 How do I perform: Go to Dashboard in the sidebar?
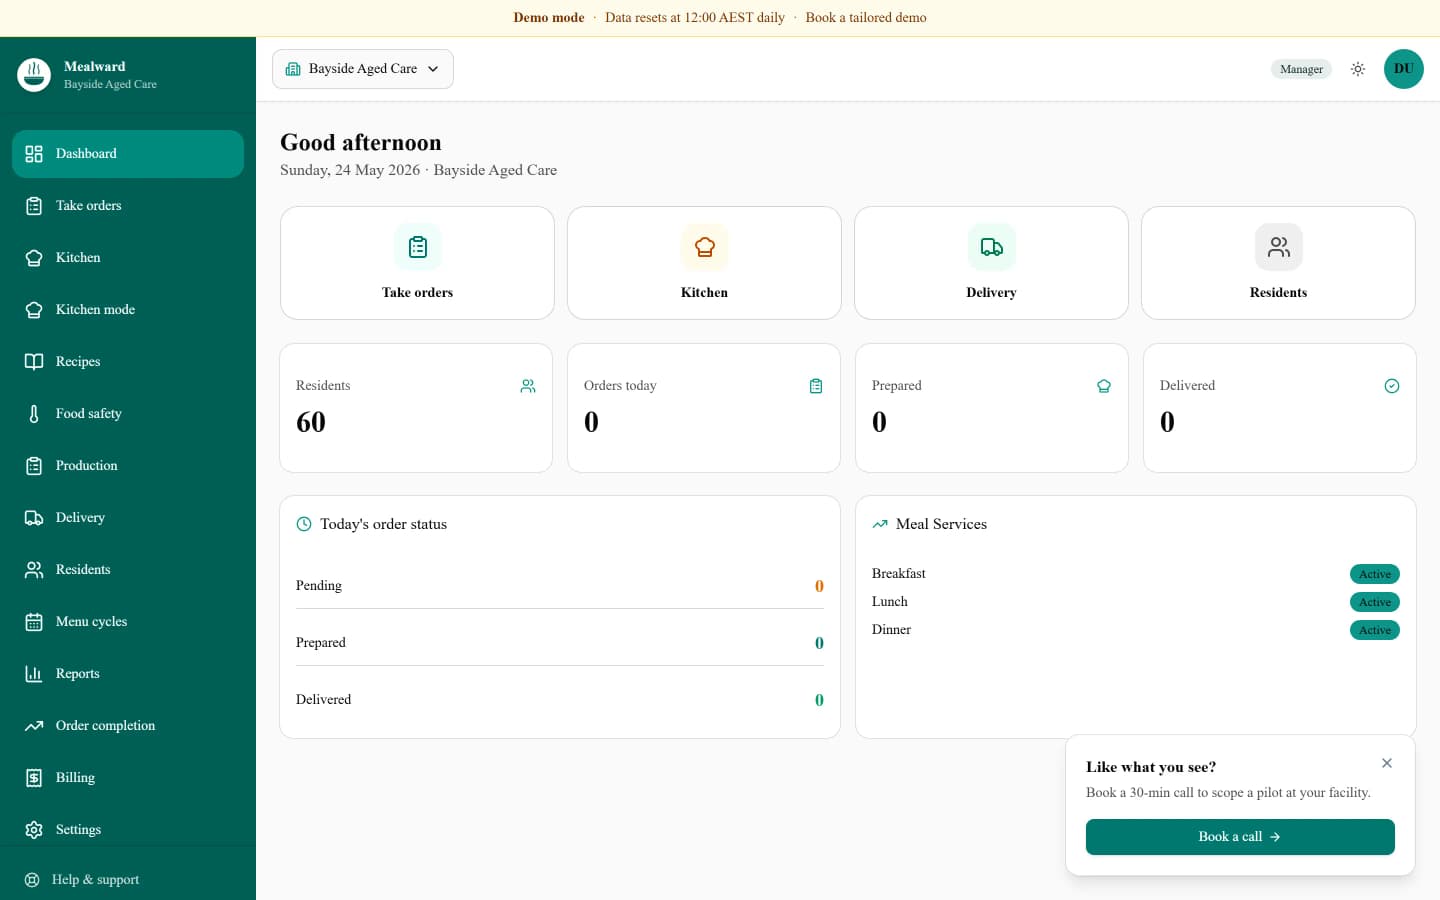[128, 154]
